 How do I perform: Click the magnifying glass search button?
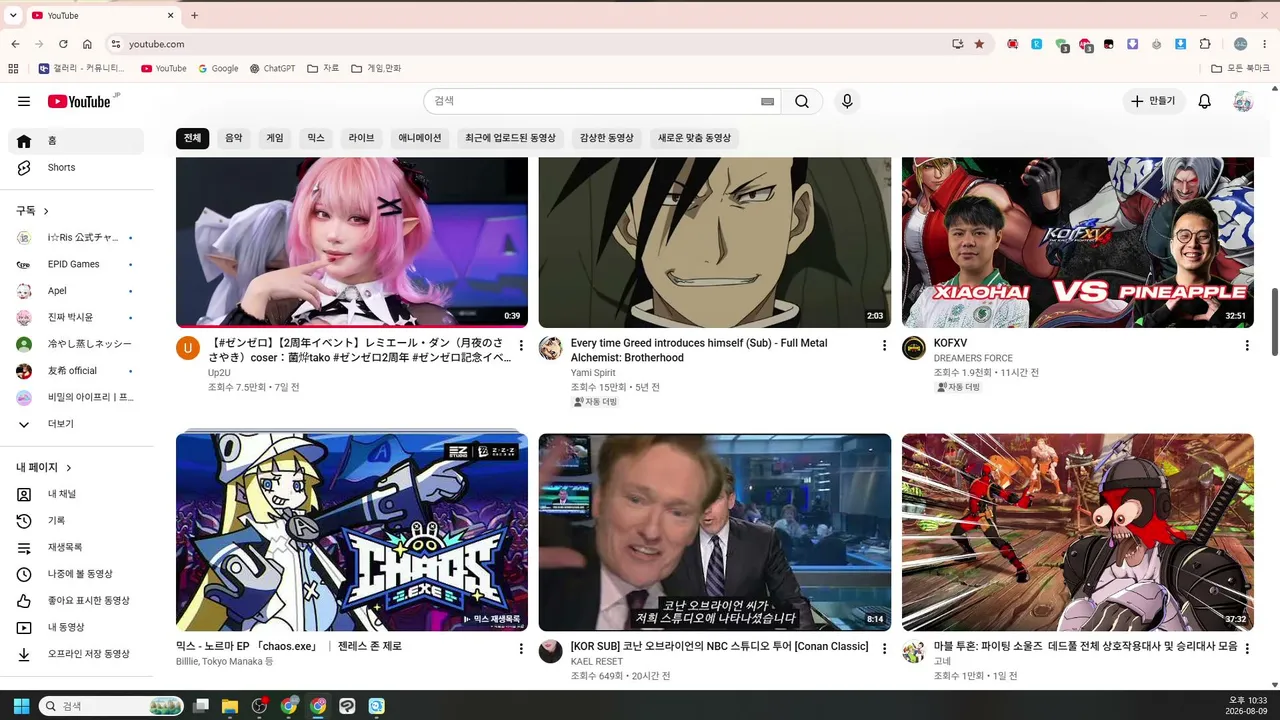[x=802, y=101]
